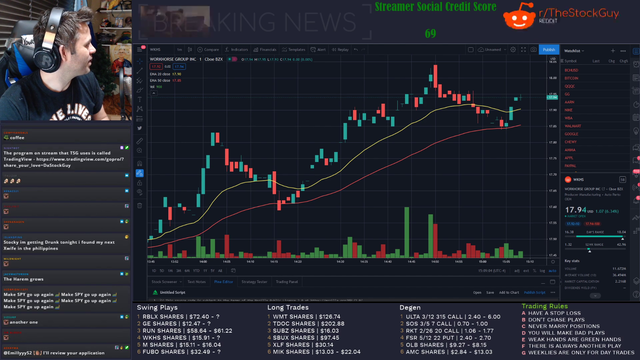Click the red sell price button 17.92

click(x=156, y=67)
